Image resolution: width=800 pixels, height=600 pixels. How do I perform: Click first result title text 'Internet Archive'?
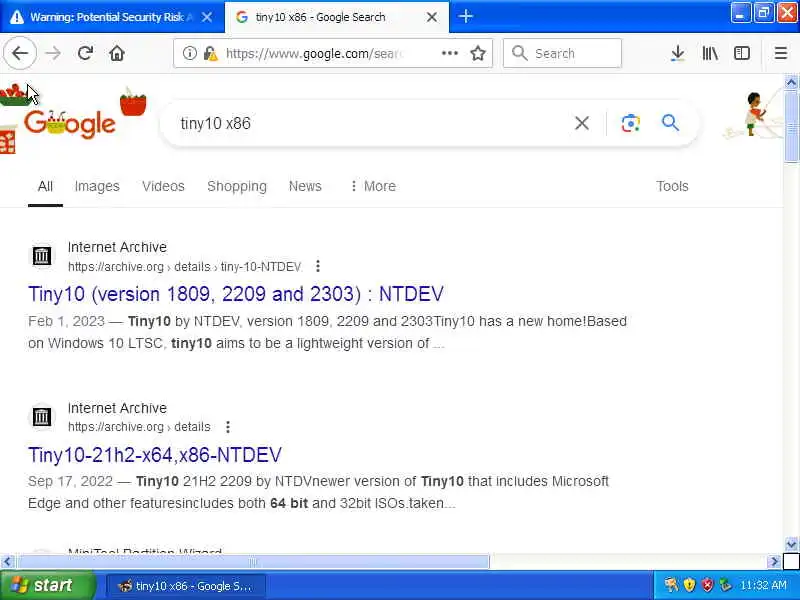tap(117, 247)
